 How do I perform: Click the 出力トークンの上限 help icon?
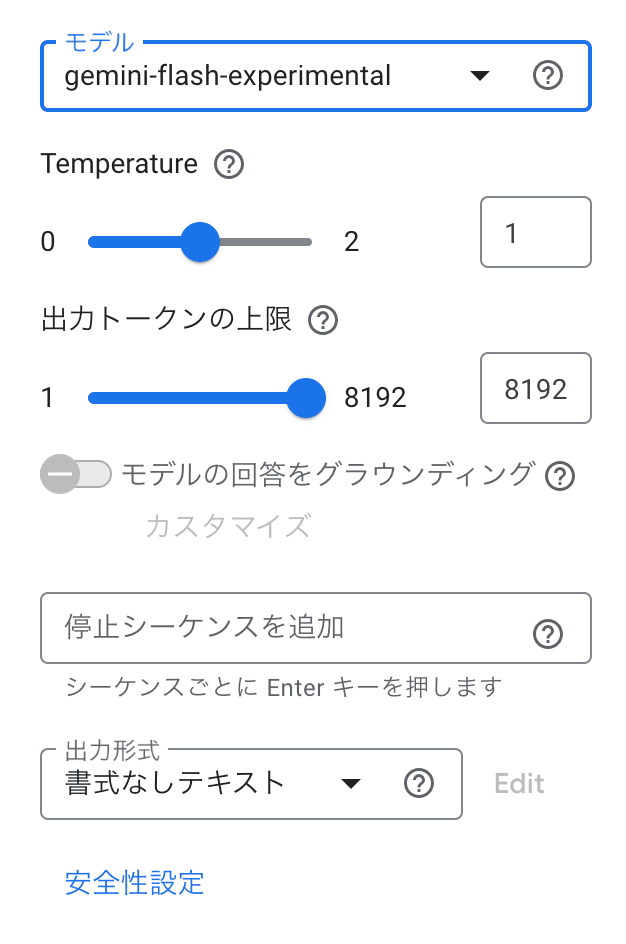pos(322,320)
